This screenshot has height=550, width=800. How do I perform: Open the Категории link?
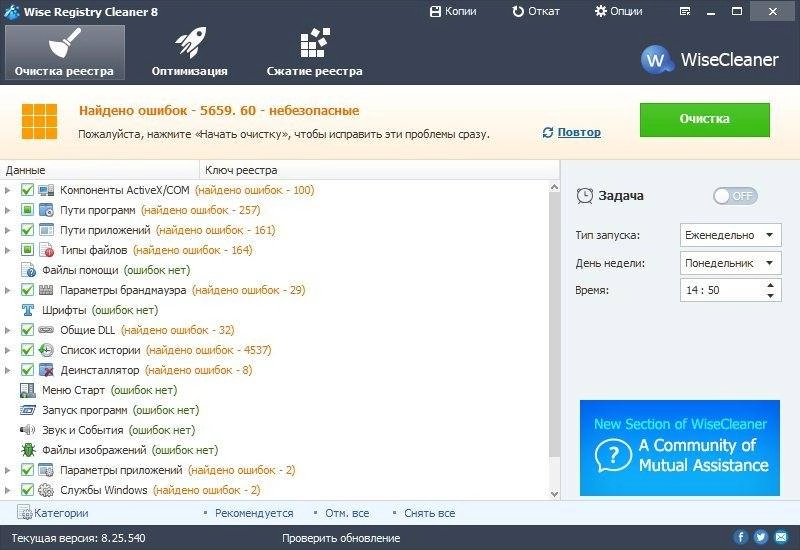pos(53,513)
